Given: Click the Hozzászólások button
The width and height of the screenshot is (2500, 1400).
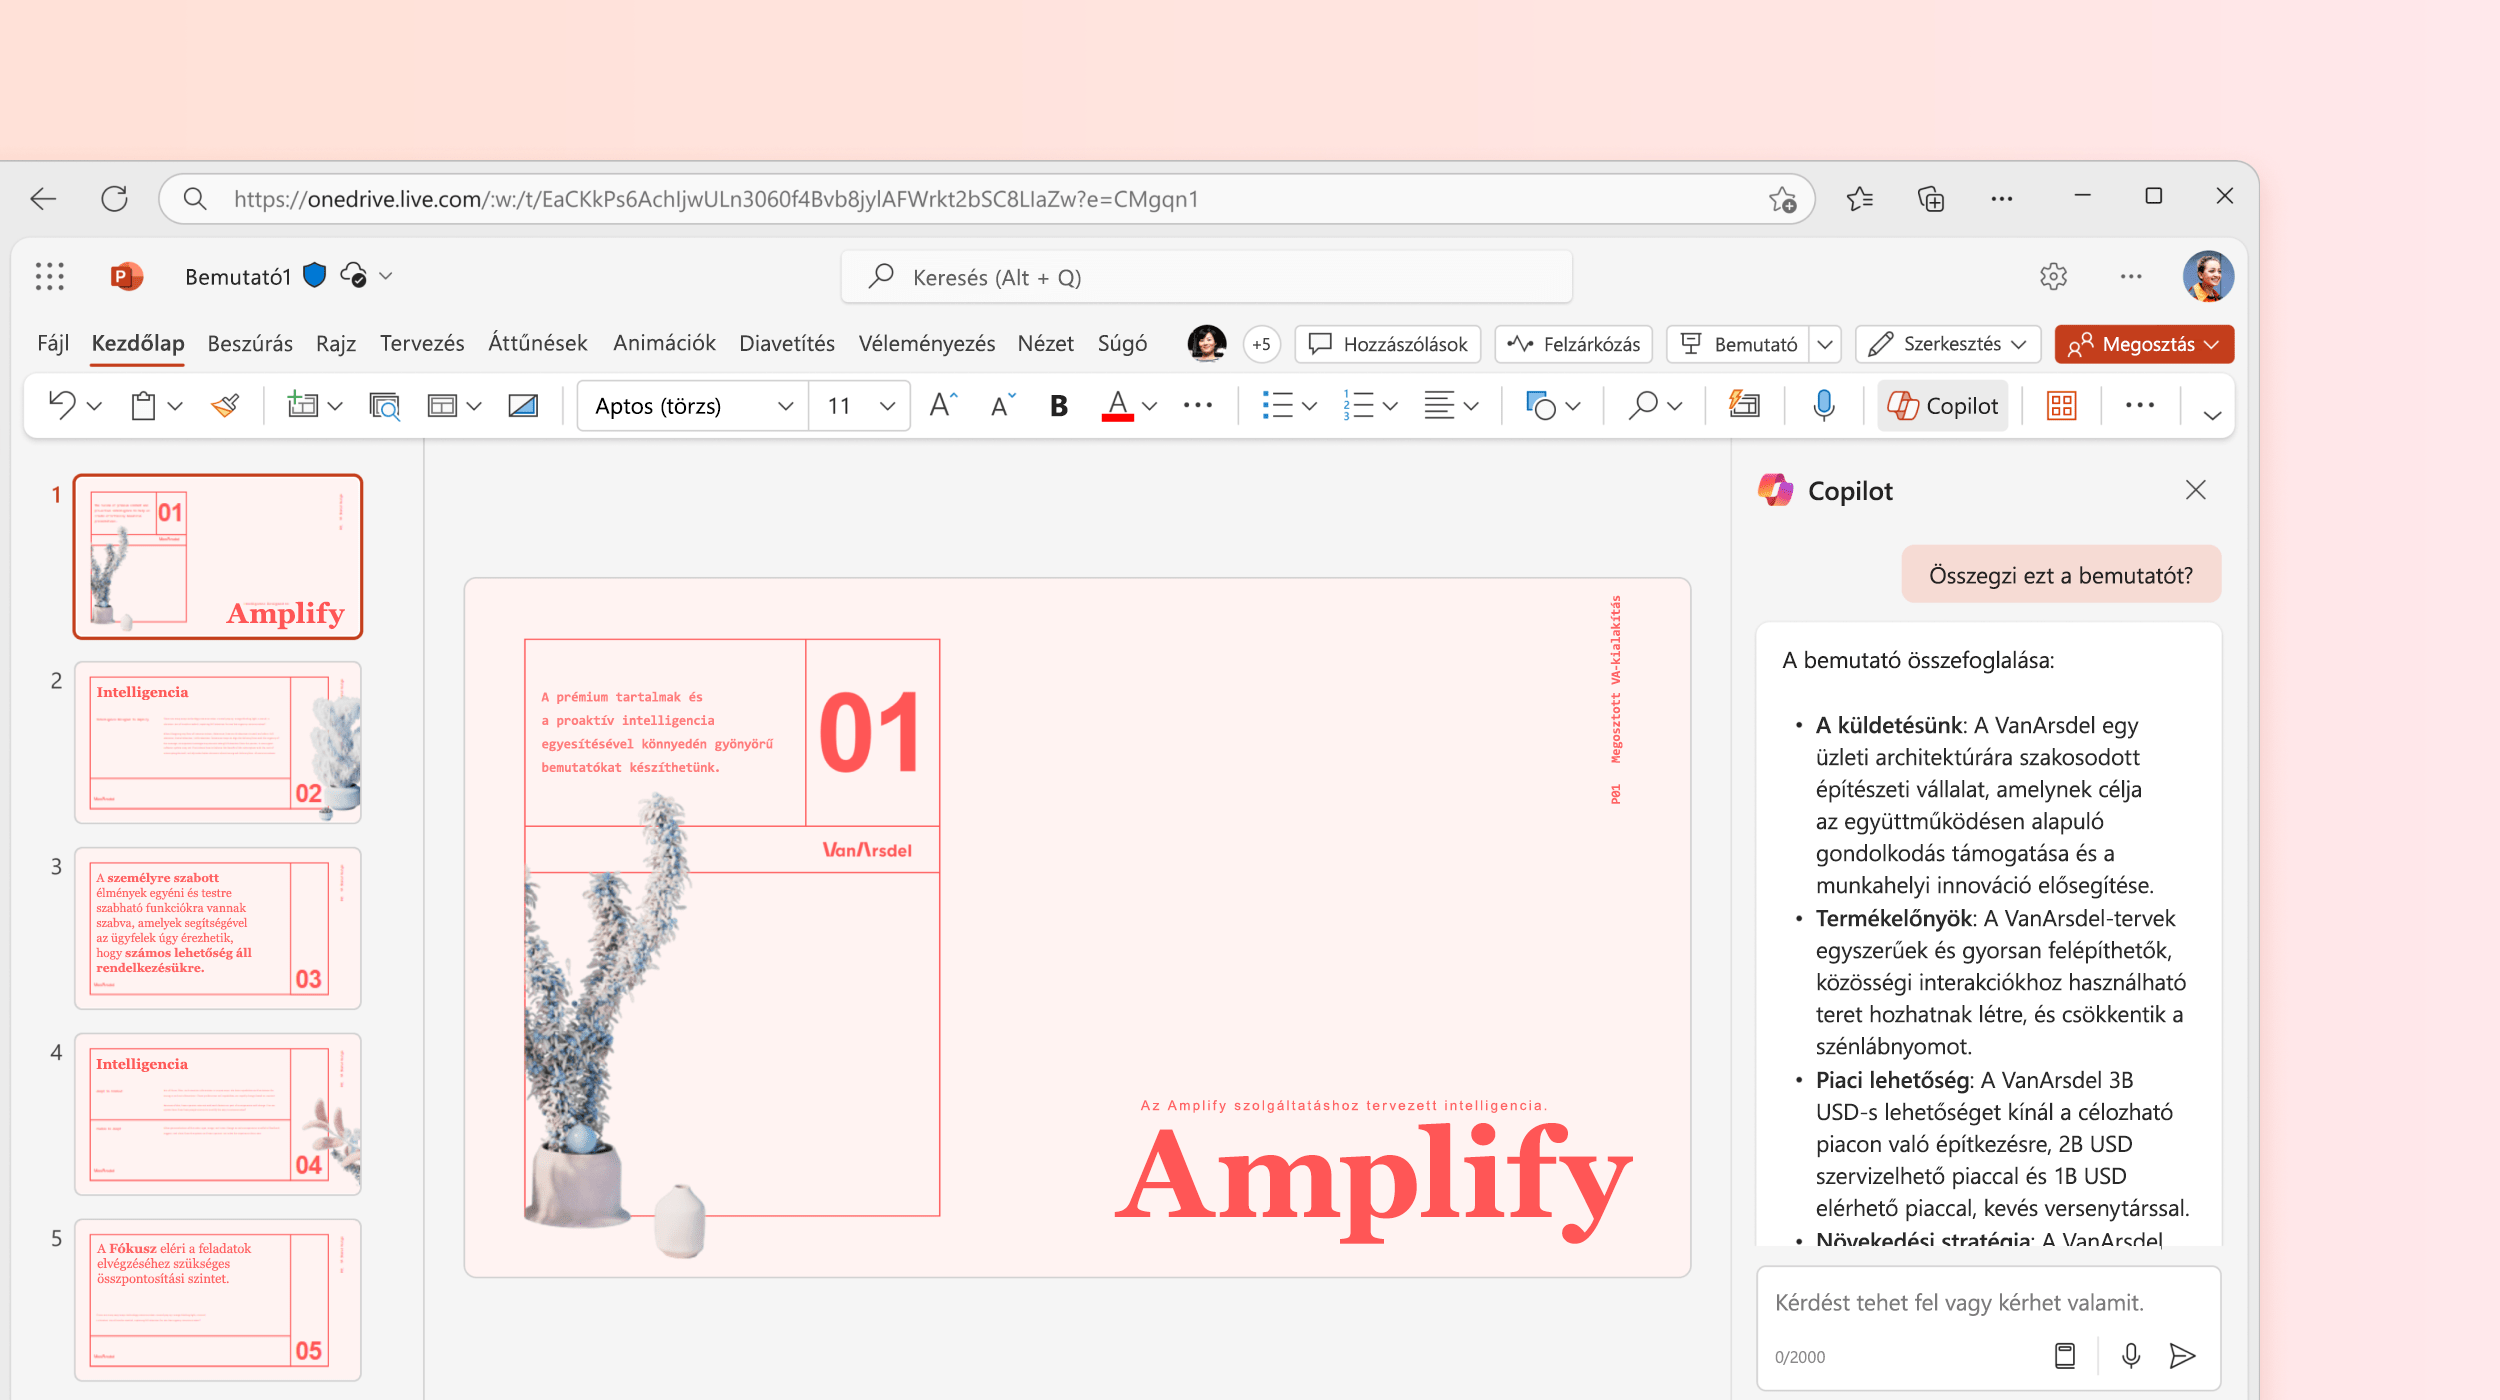Looking at the screenshot, I should pos(1388,344).
